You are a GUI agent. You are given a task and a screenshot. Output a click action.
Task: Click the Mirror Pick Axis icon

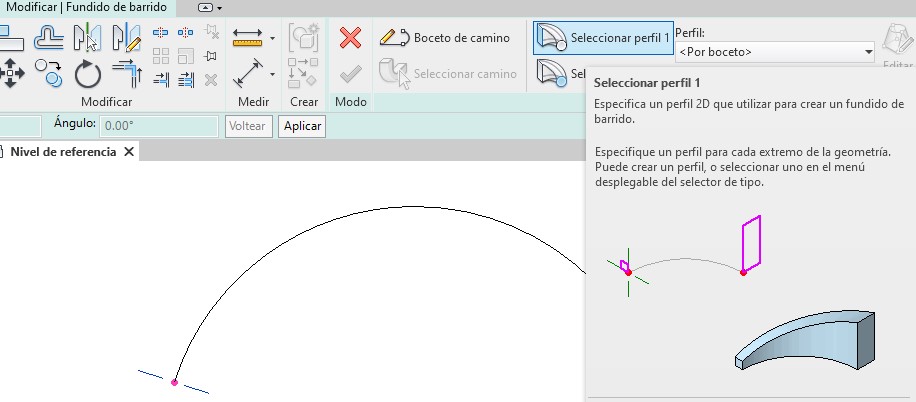(88, 38)
